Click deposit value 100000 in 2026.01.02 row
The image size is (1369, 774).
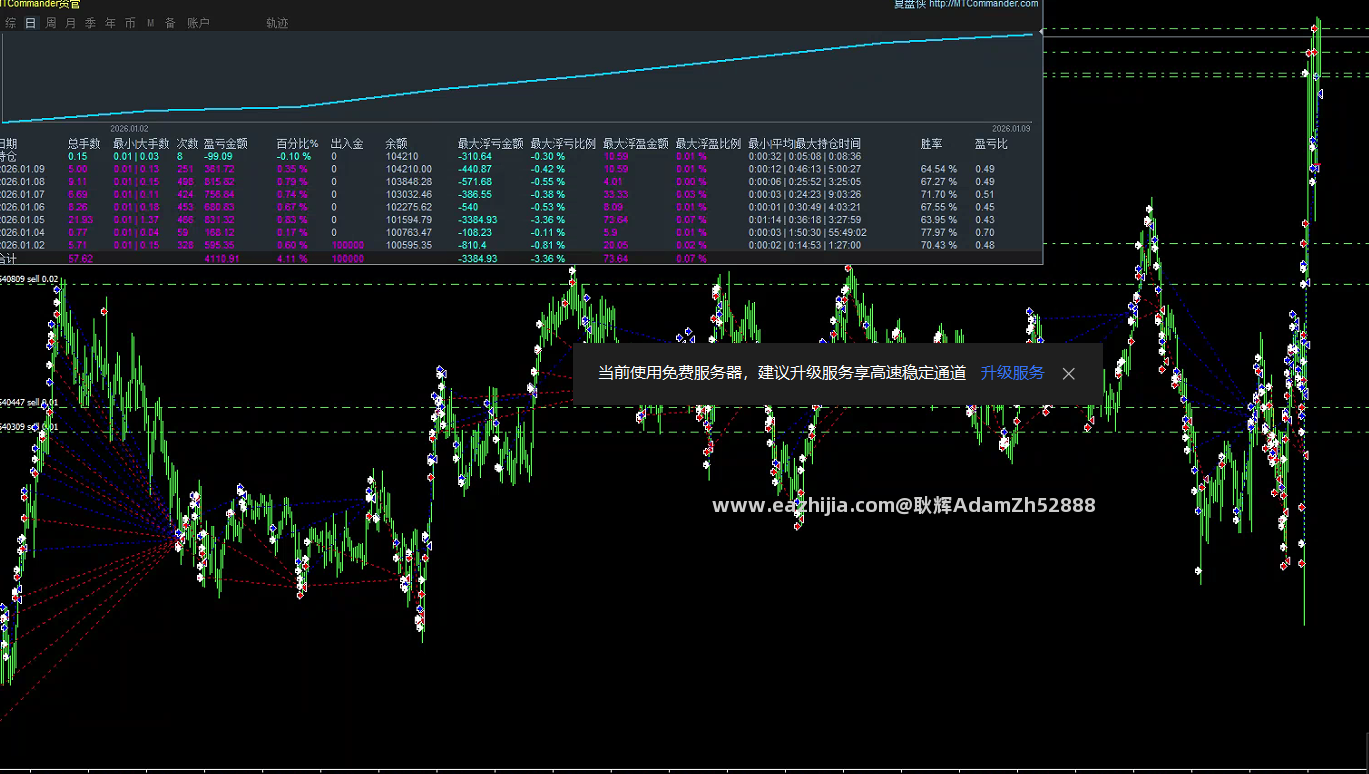point(347,245)
